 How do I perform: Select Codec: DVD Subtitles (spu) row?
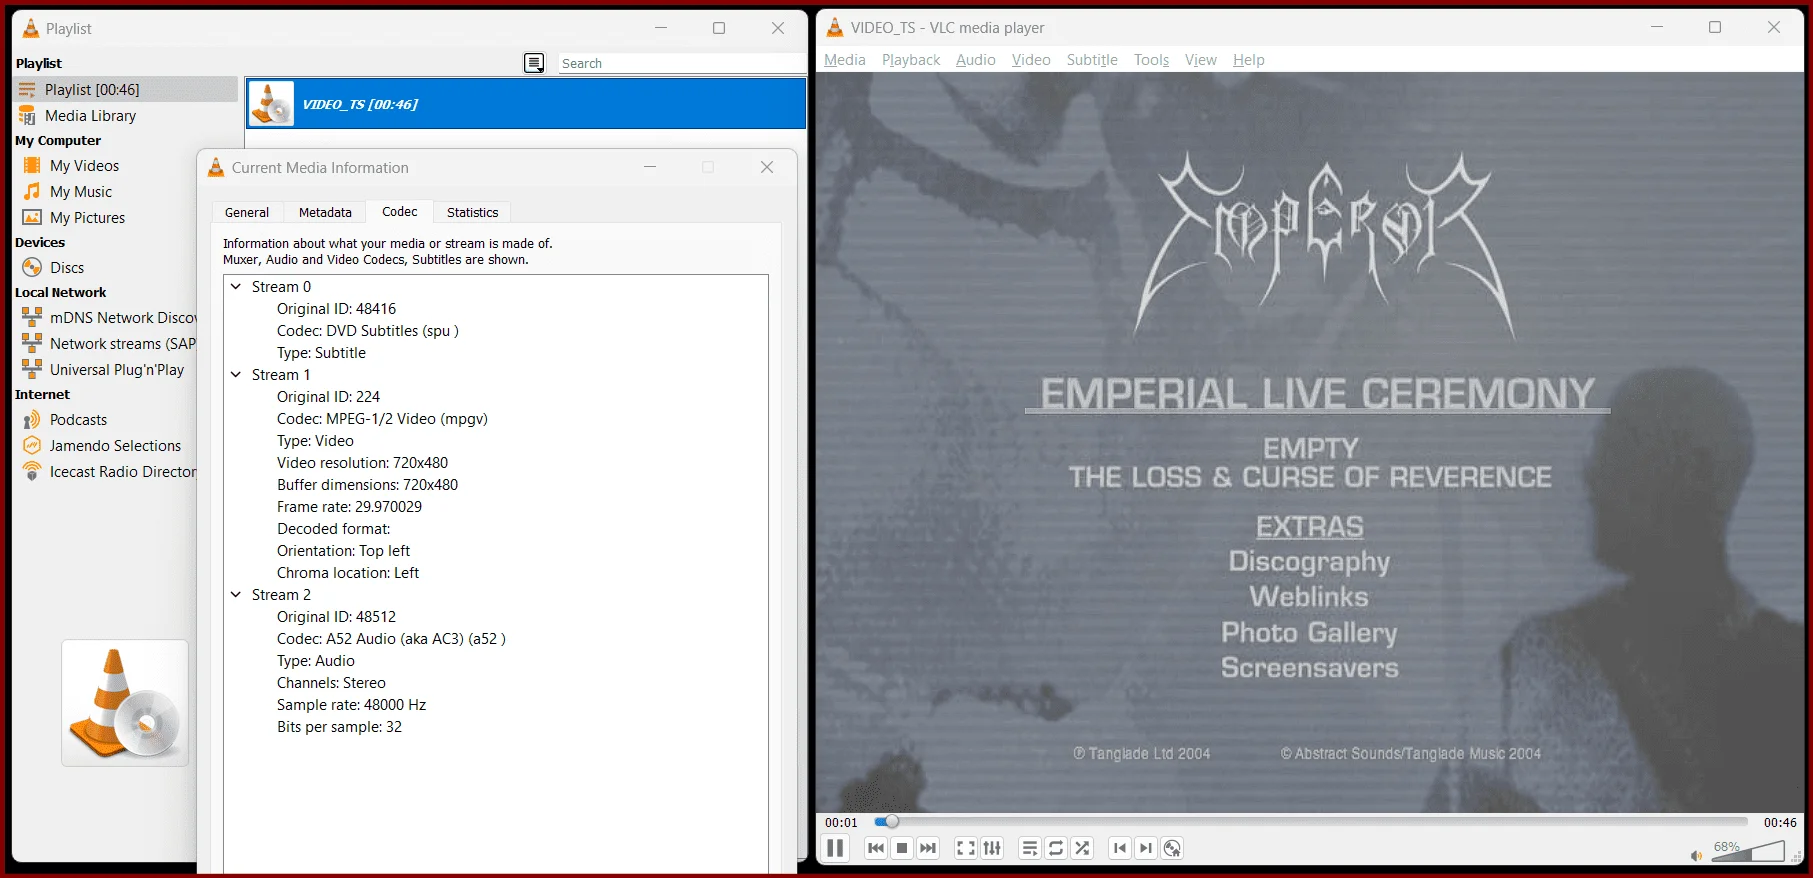(x=368, y=331)
